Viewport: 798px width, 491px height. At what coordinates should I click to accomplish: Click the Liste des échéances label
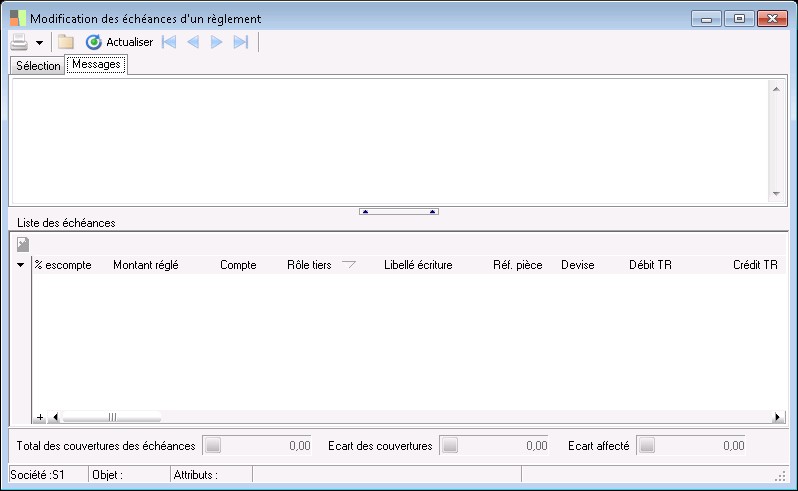(66, 223)
